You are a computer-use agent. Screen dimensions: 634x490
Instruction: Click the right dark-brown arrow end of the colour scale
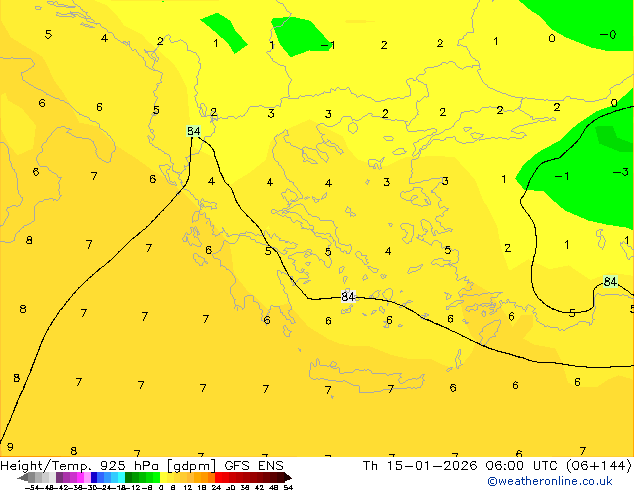coord(288,477)
